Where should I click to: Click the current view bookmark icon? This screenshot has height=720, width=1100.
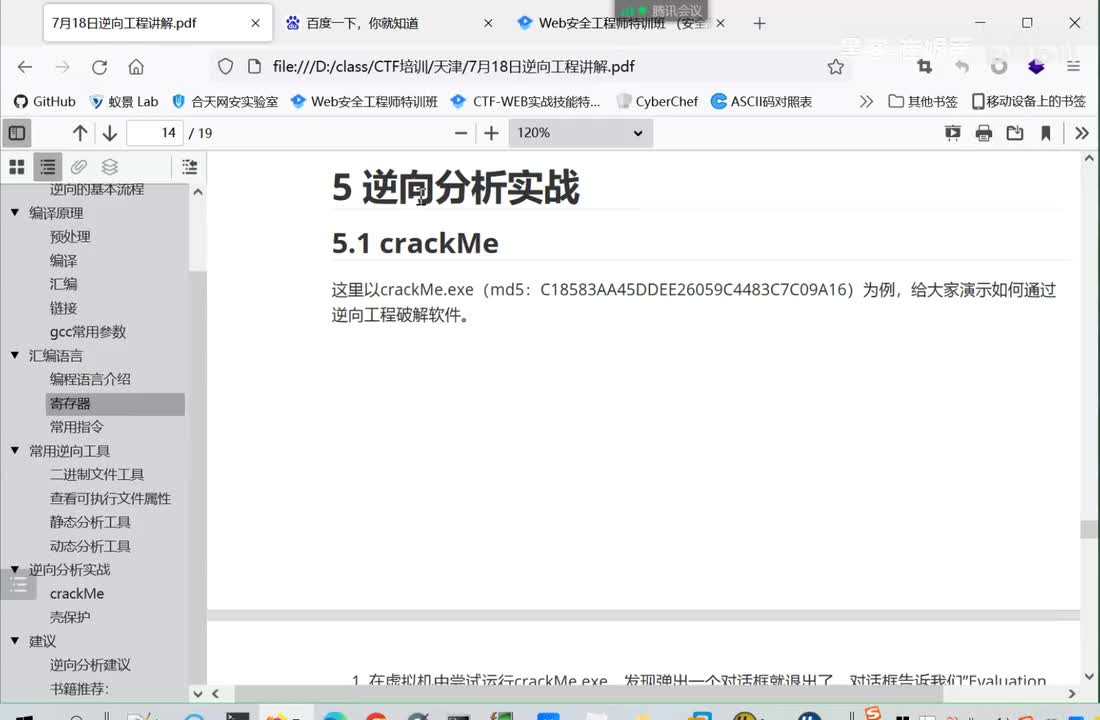pos(1046,133)
